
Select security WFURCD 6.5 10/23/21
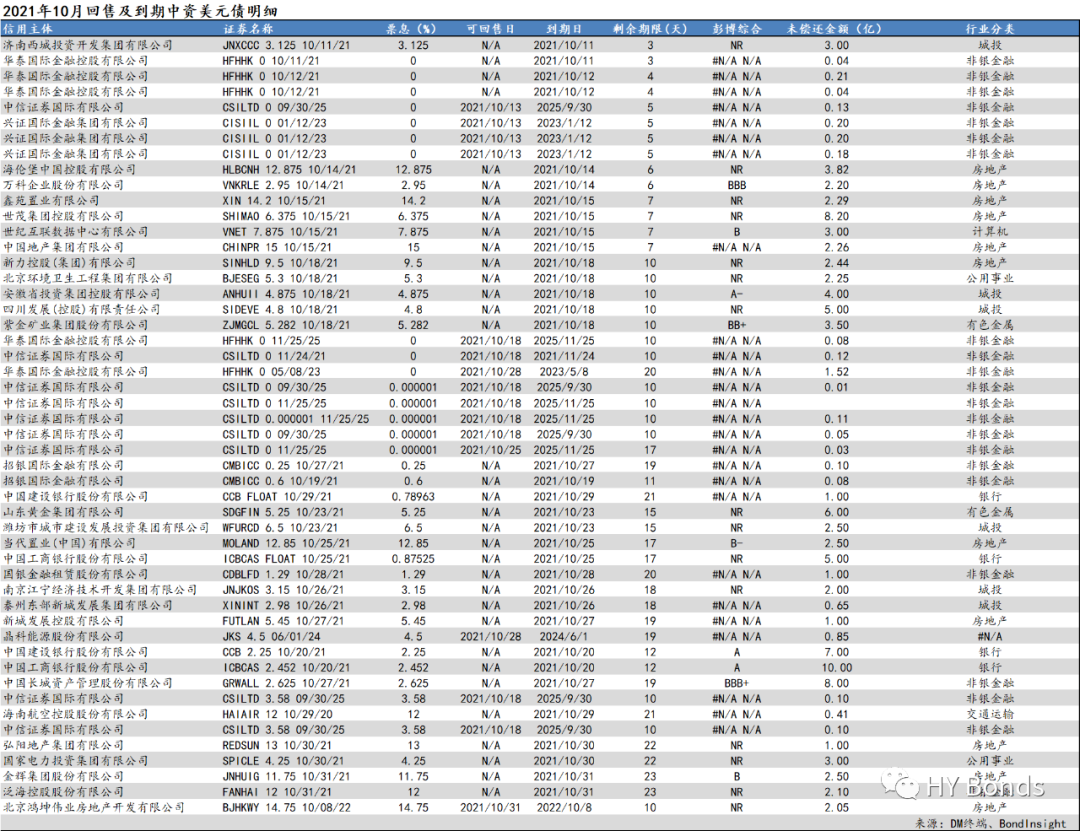(x=280, y=527)
